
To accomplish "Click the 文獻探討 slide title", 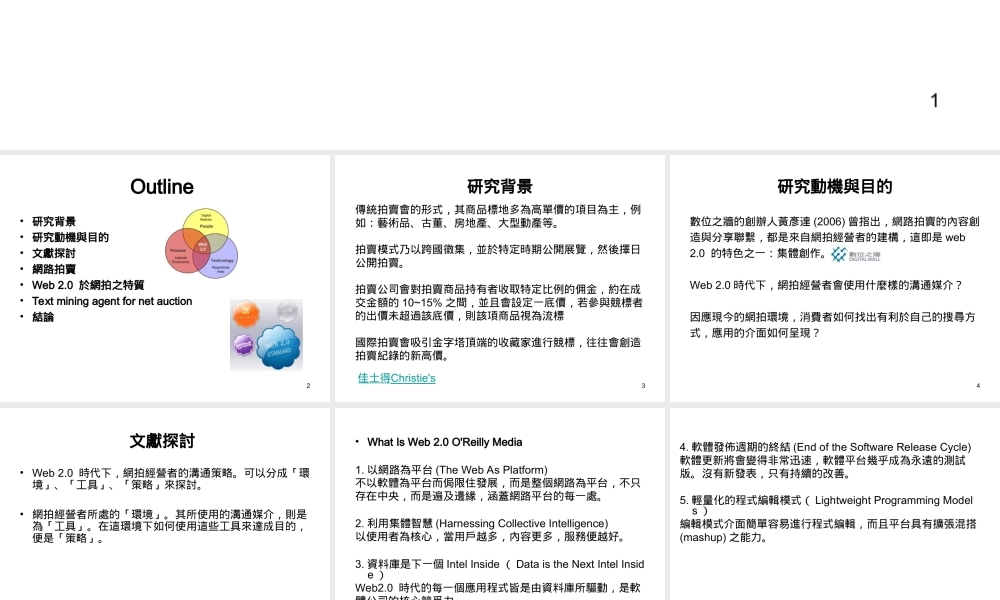I will click(x=161, y=441).
